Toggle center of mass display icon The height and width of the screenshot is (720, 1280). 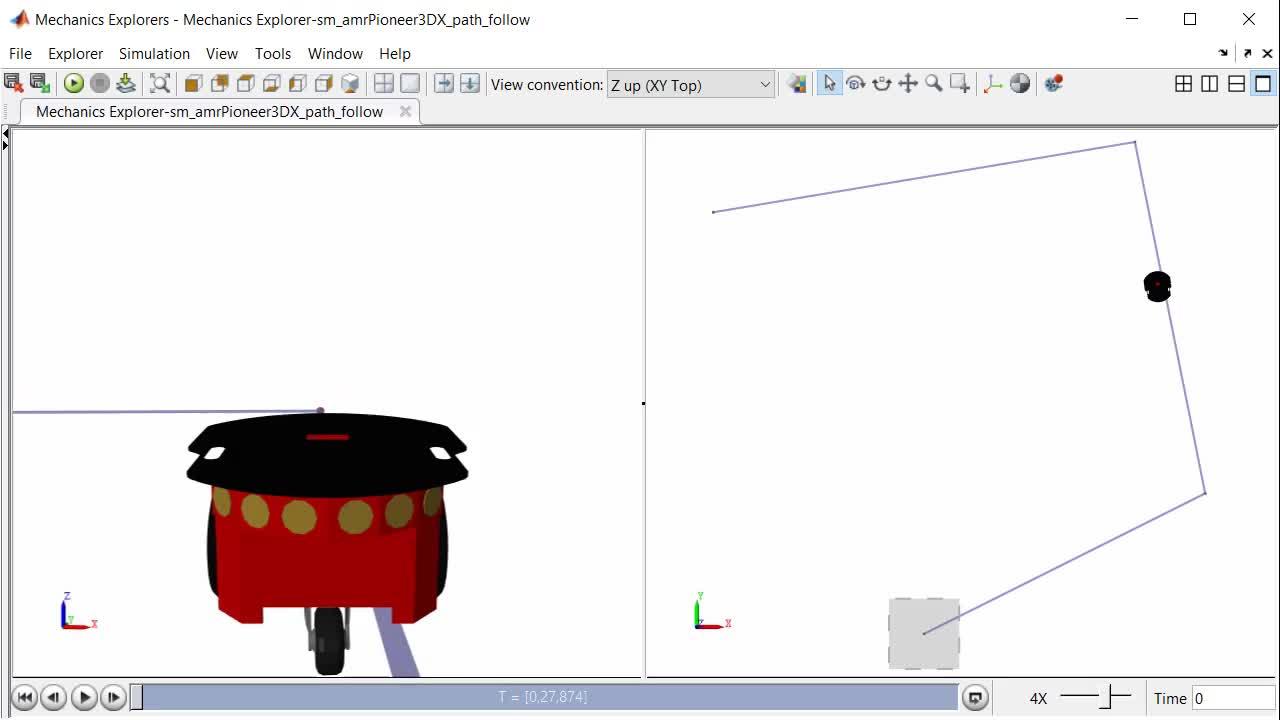pyautogui.click(x=1020, y=84)
